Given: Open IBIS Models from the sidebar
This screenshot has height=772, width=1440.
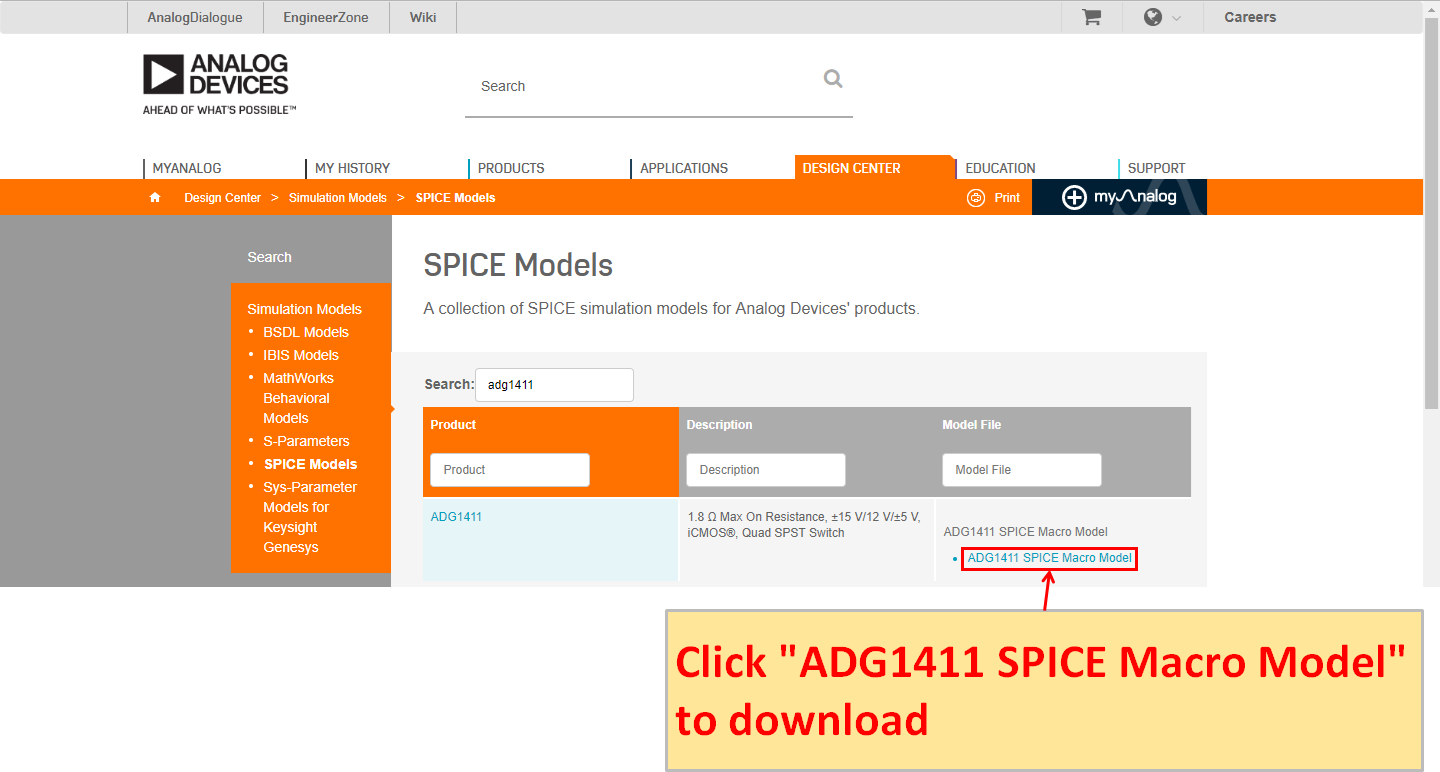Looking at the screenshot, I should 301,354.
